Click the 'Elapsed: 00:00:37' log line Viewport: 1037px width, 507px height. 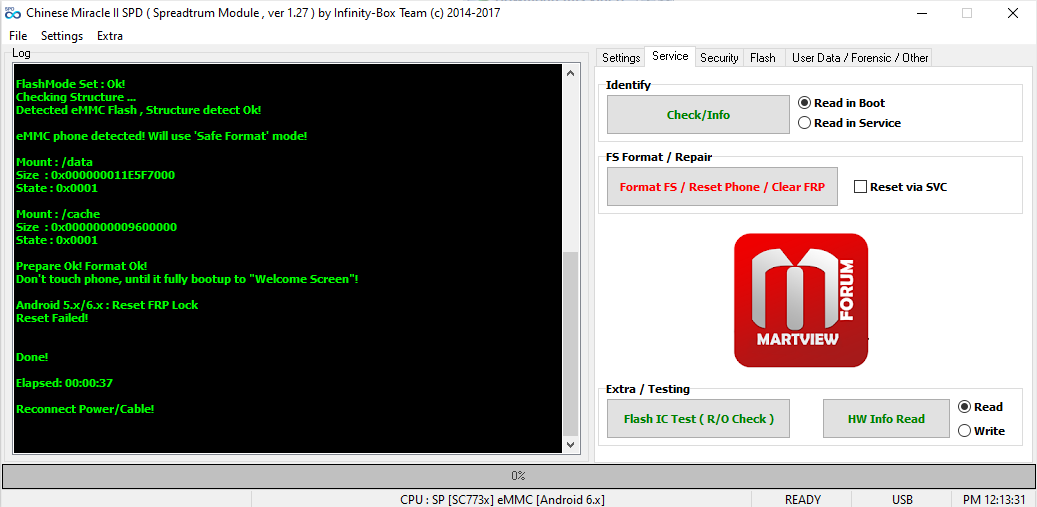62,383
